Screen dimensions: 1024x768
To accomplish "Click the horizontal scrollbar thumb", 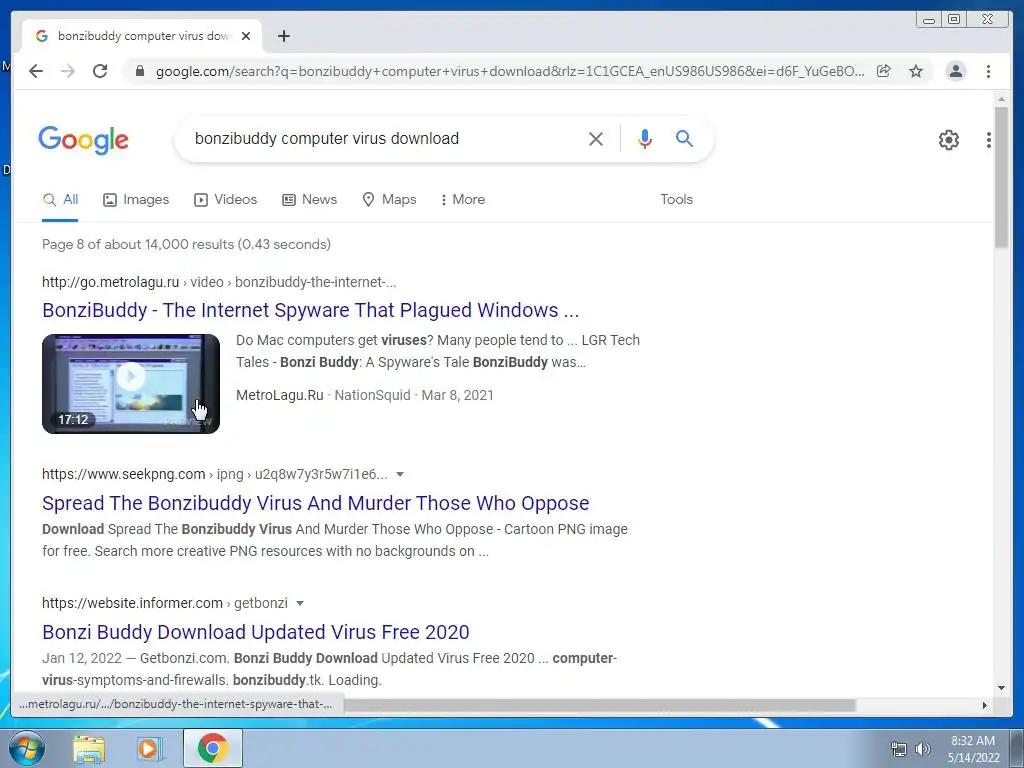I will (600, 705).
